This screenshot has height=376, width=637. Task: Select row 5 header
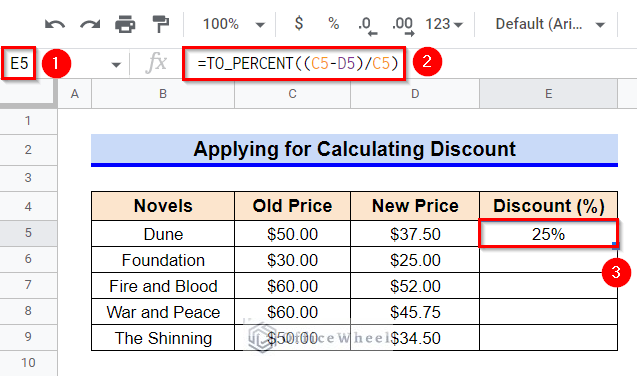(x=28, y=233)
